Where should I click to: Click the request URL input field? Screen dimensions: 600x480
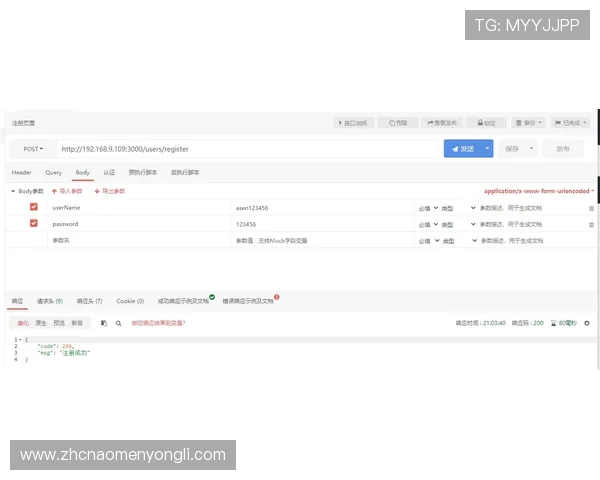point(250,149)
